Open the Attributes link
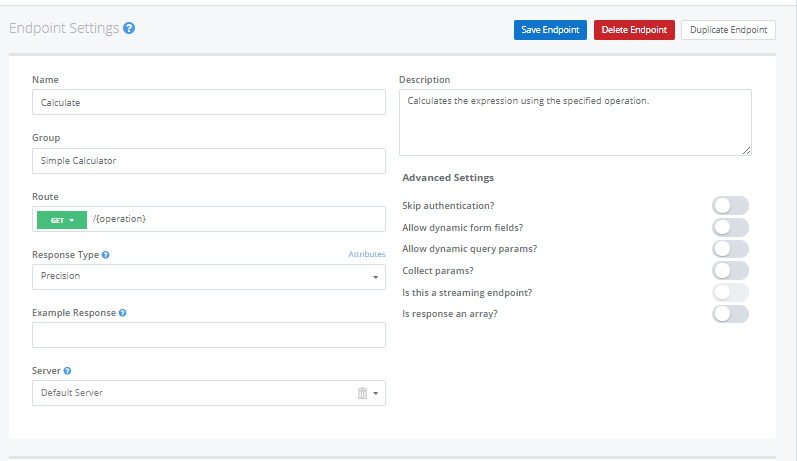 coord(366,254)
